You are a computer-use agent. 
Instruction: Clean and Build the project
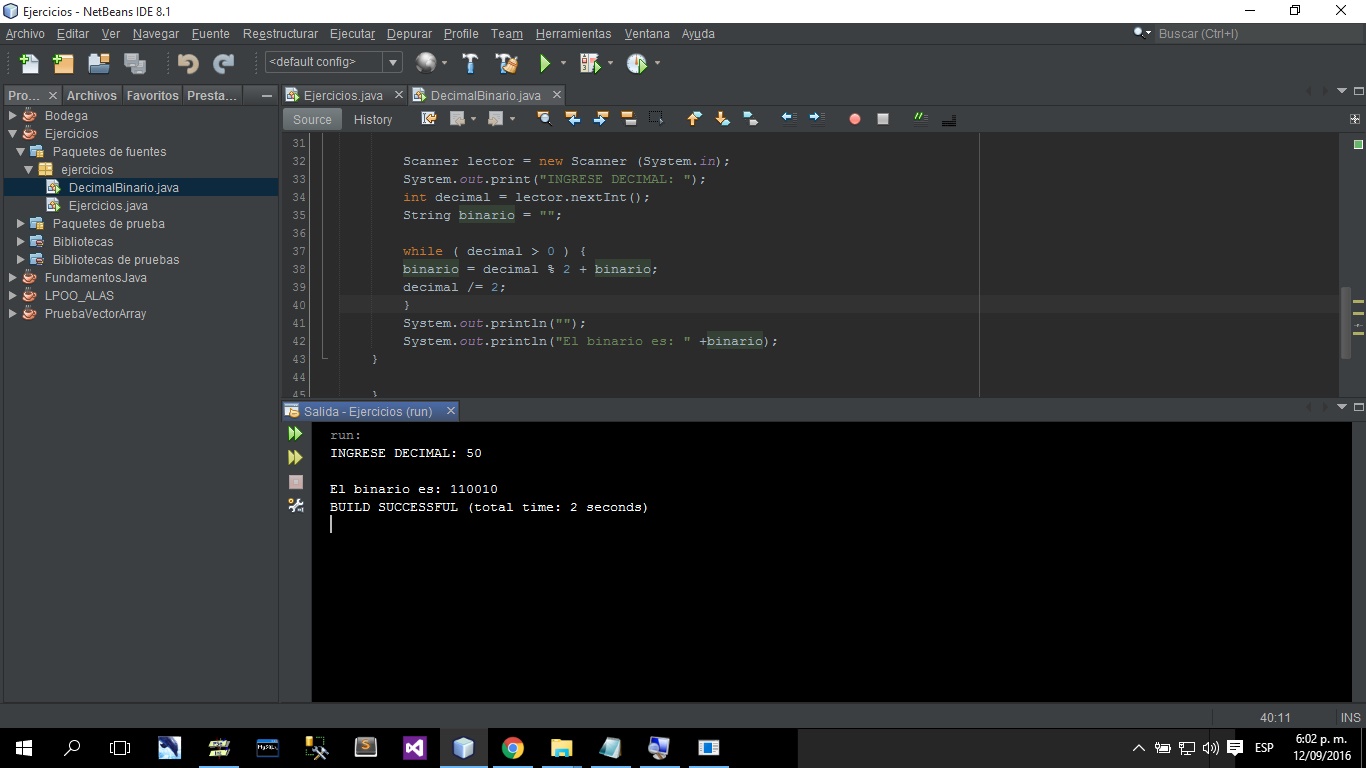click(x=507, y=62)
